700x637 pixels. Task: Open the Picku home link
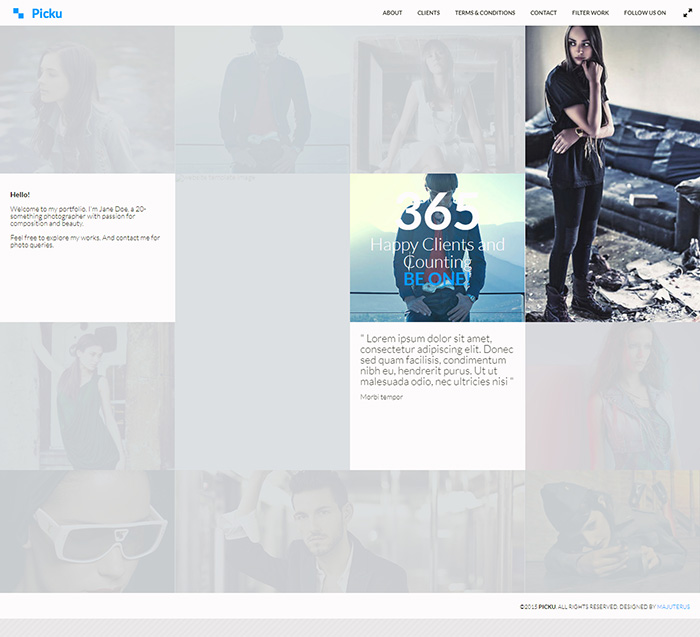click(x=46, y=13)
